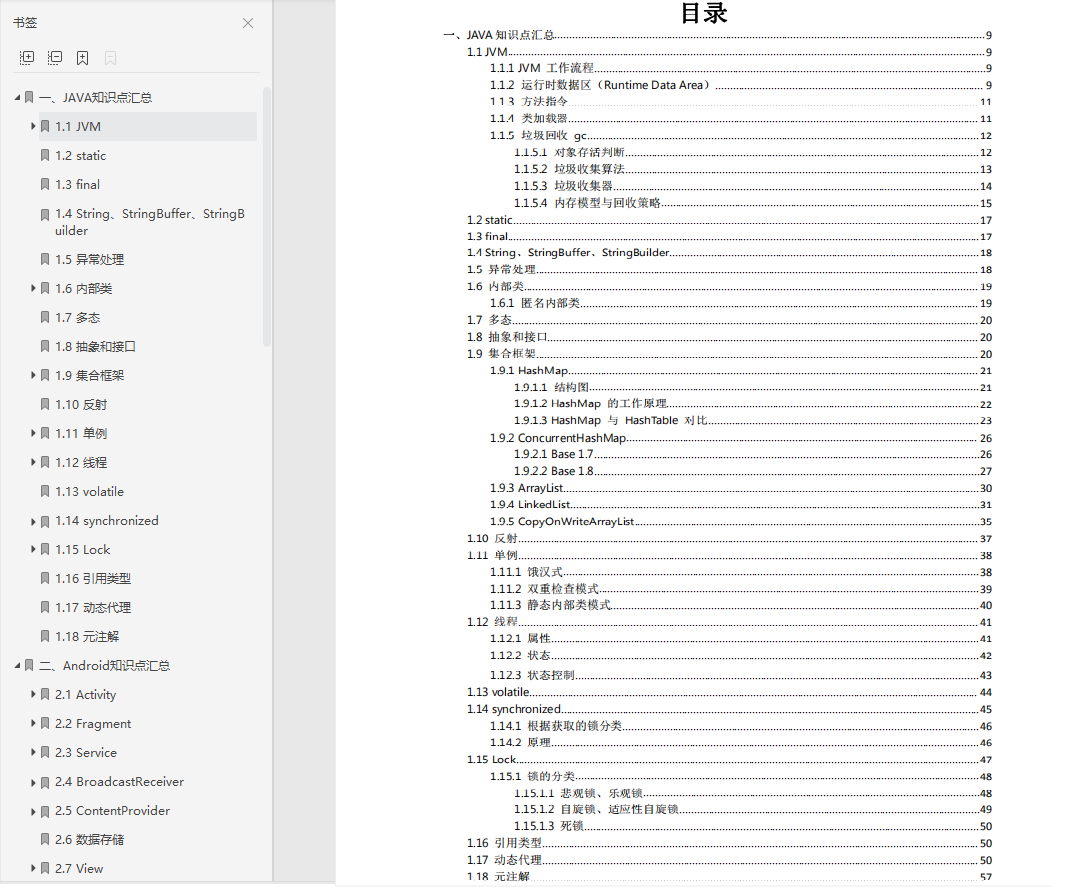This screenshot has width=1083, height=889.
Task: Expand the 2.4 BroadcastReceiver bookmark
Action: pos(32,783)
